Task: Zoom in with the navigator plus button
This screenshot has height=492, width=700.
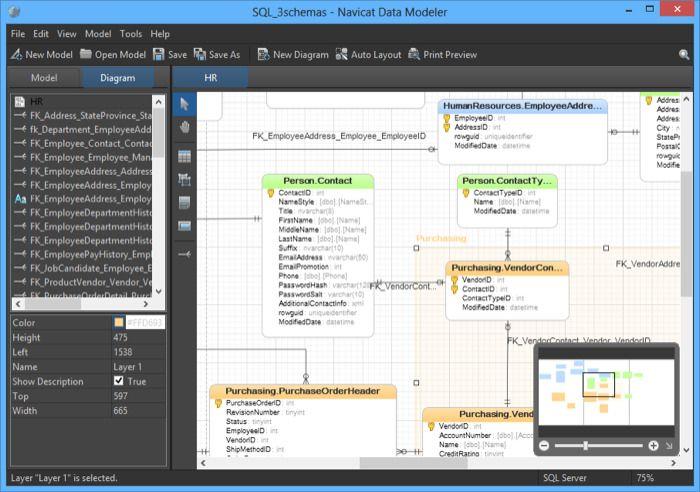Action: point(653,446)
